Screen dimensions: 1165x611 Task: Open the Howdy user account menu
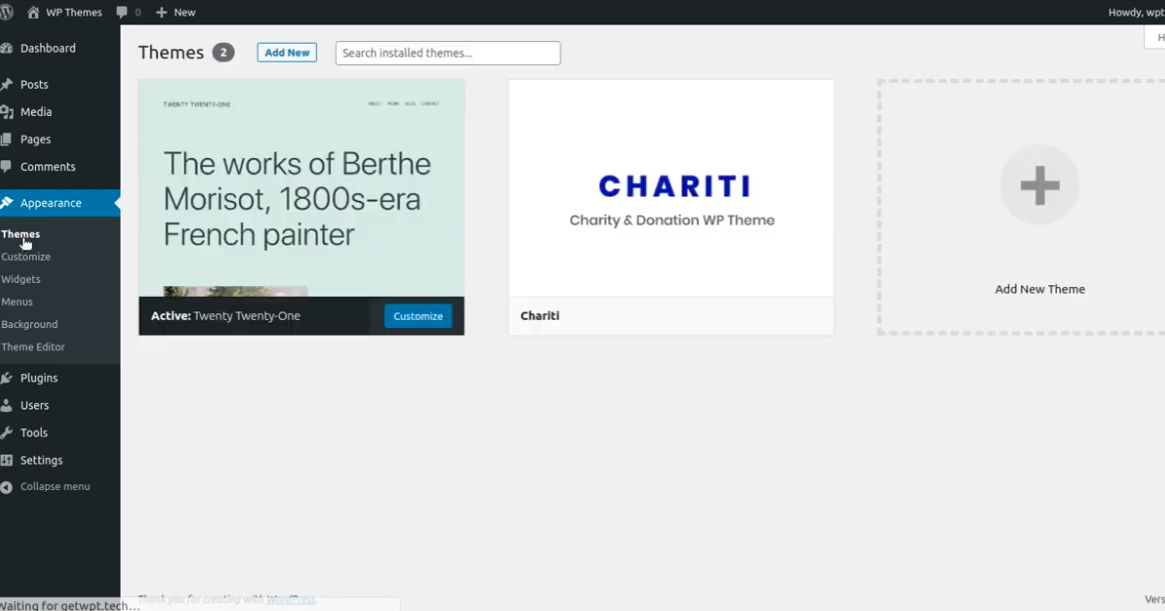(x=1136, y=12)
